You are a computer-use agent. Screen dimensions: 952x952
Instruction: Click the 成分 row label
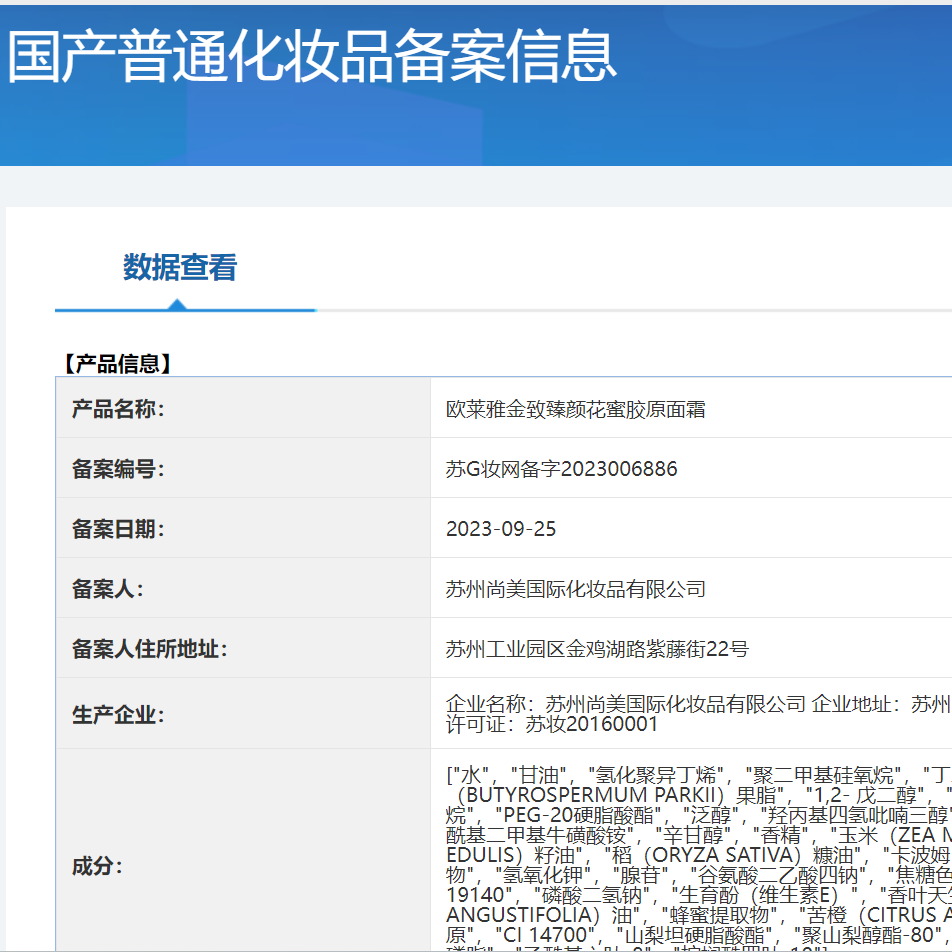pos(95,866)
